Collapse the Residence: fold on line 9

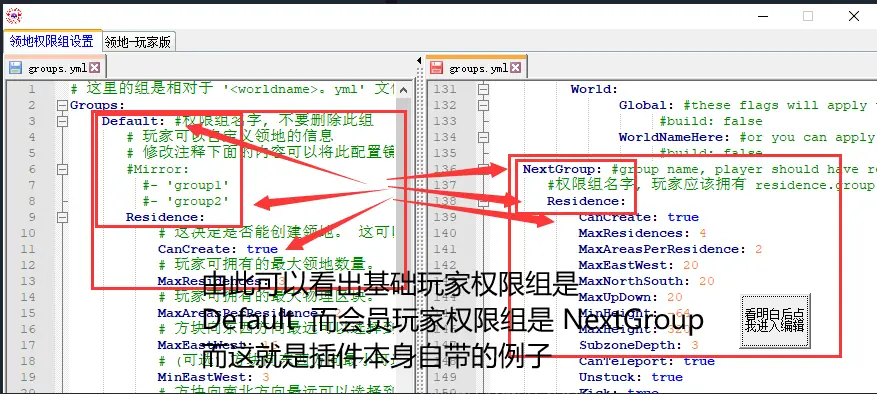(x=62, y=217)
